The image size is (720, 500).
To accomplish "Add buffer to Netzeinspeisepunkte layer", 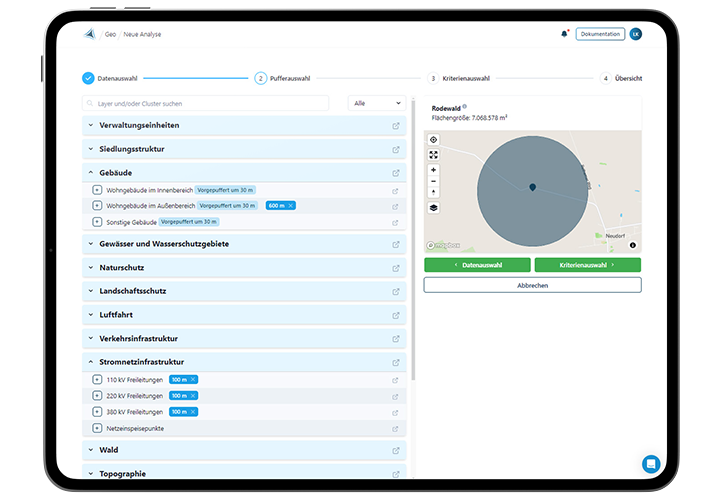I will (x=97, y=428).
